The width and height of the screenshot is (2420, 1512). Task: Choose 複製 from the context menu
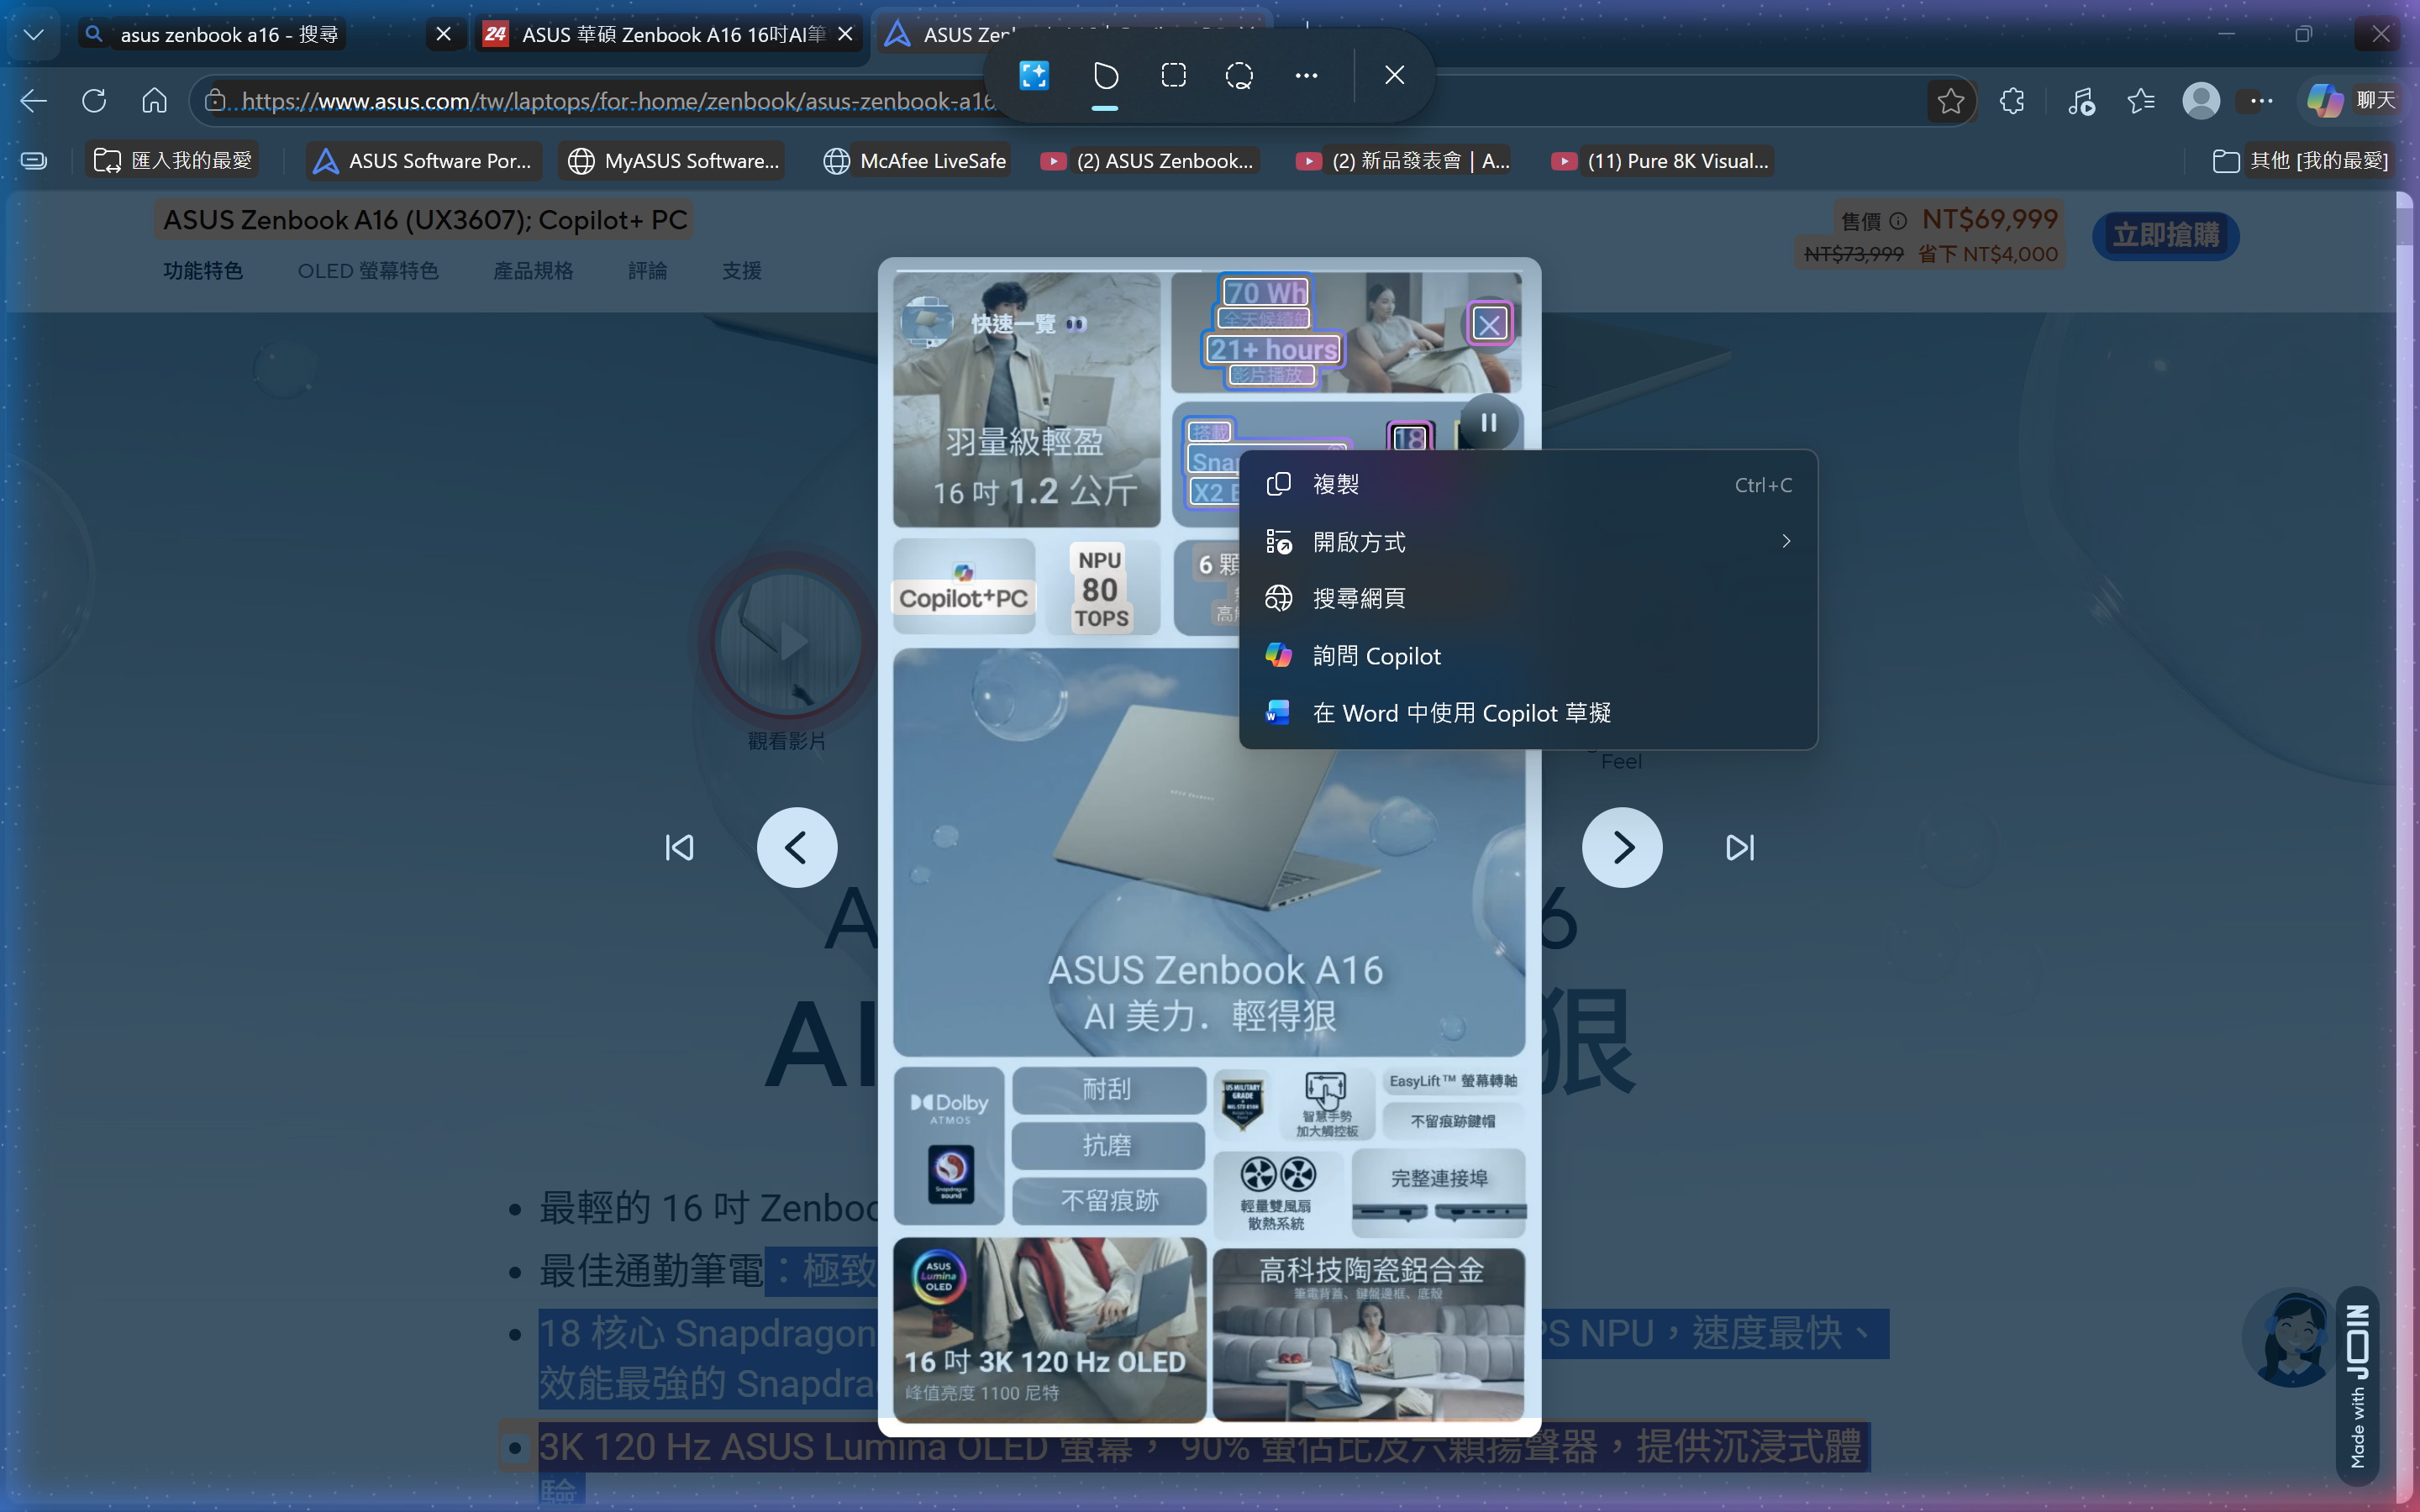tap(1336, 484)
